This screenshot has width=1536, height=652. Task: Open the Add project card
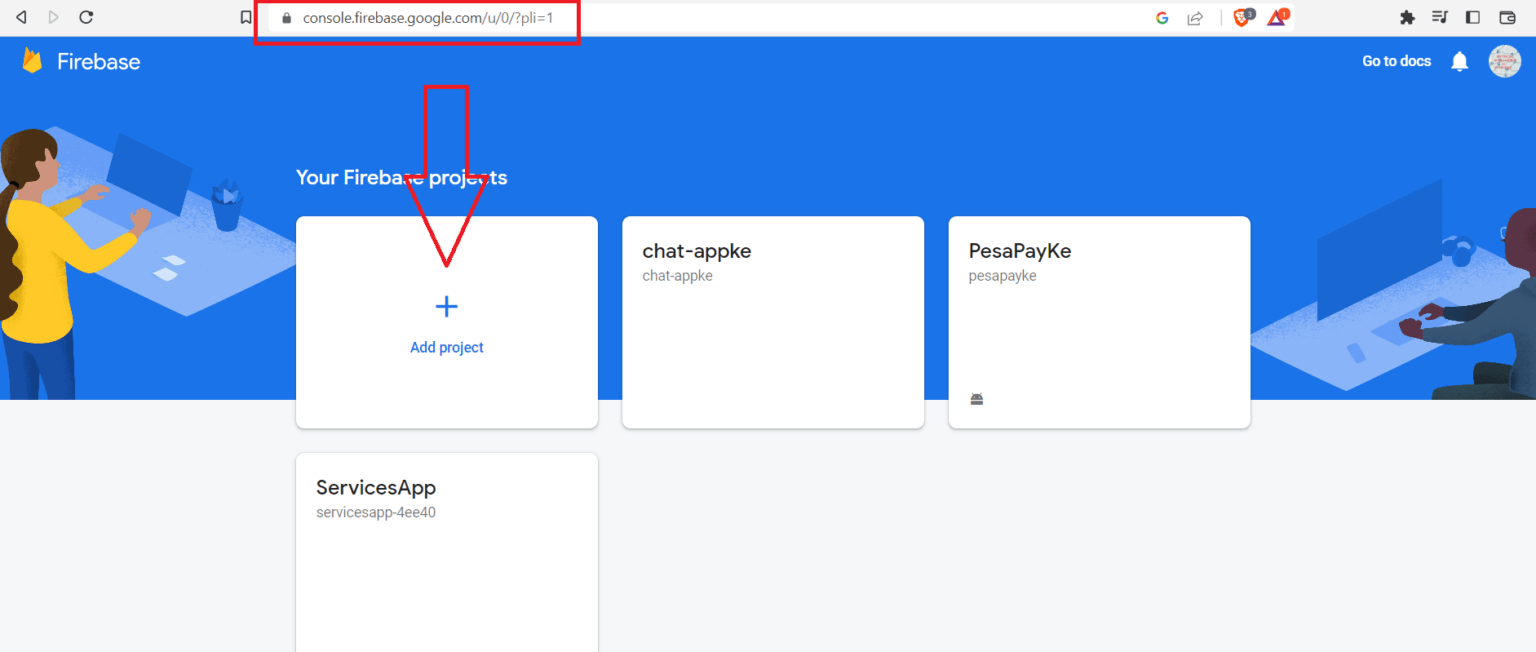point(446,322)
